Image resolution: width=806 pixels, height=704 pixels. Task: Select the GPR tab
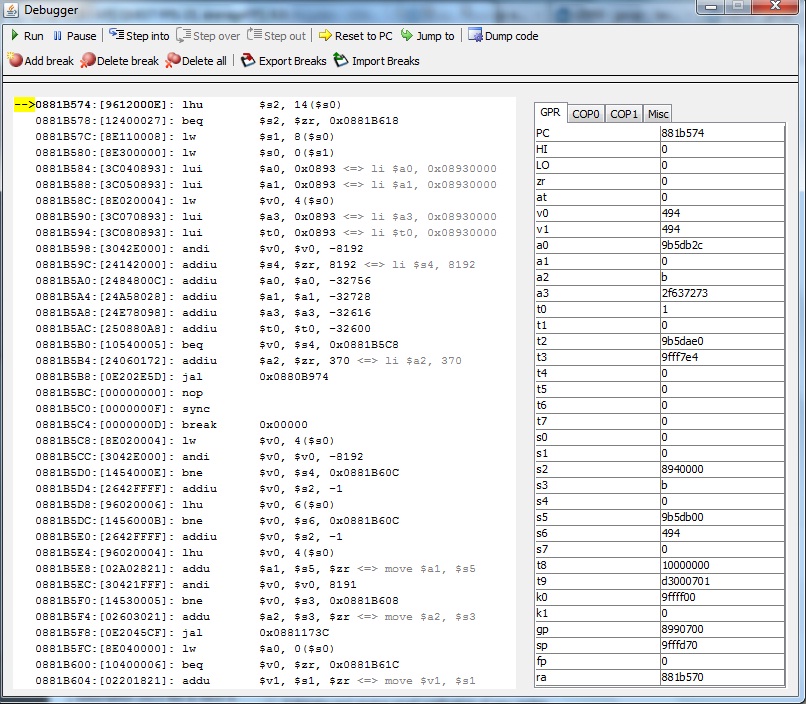tap(550, 113)
